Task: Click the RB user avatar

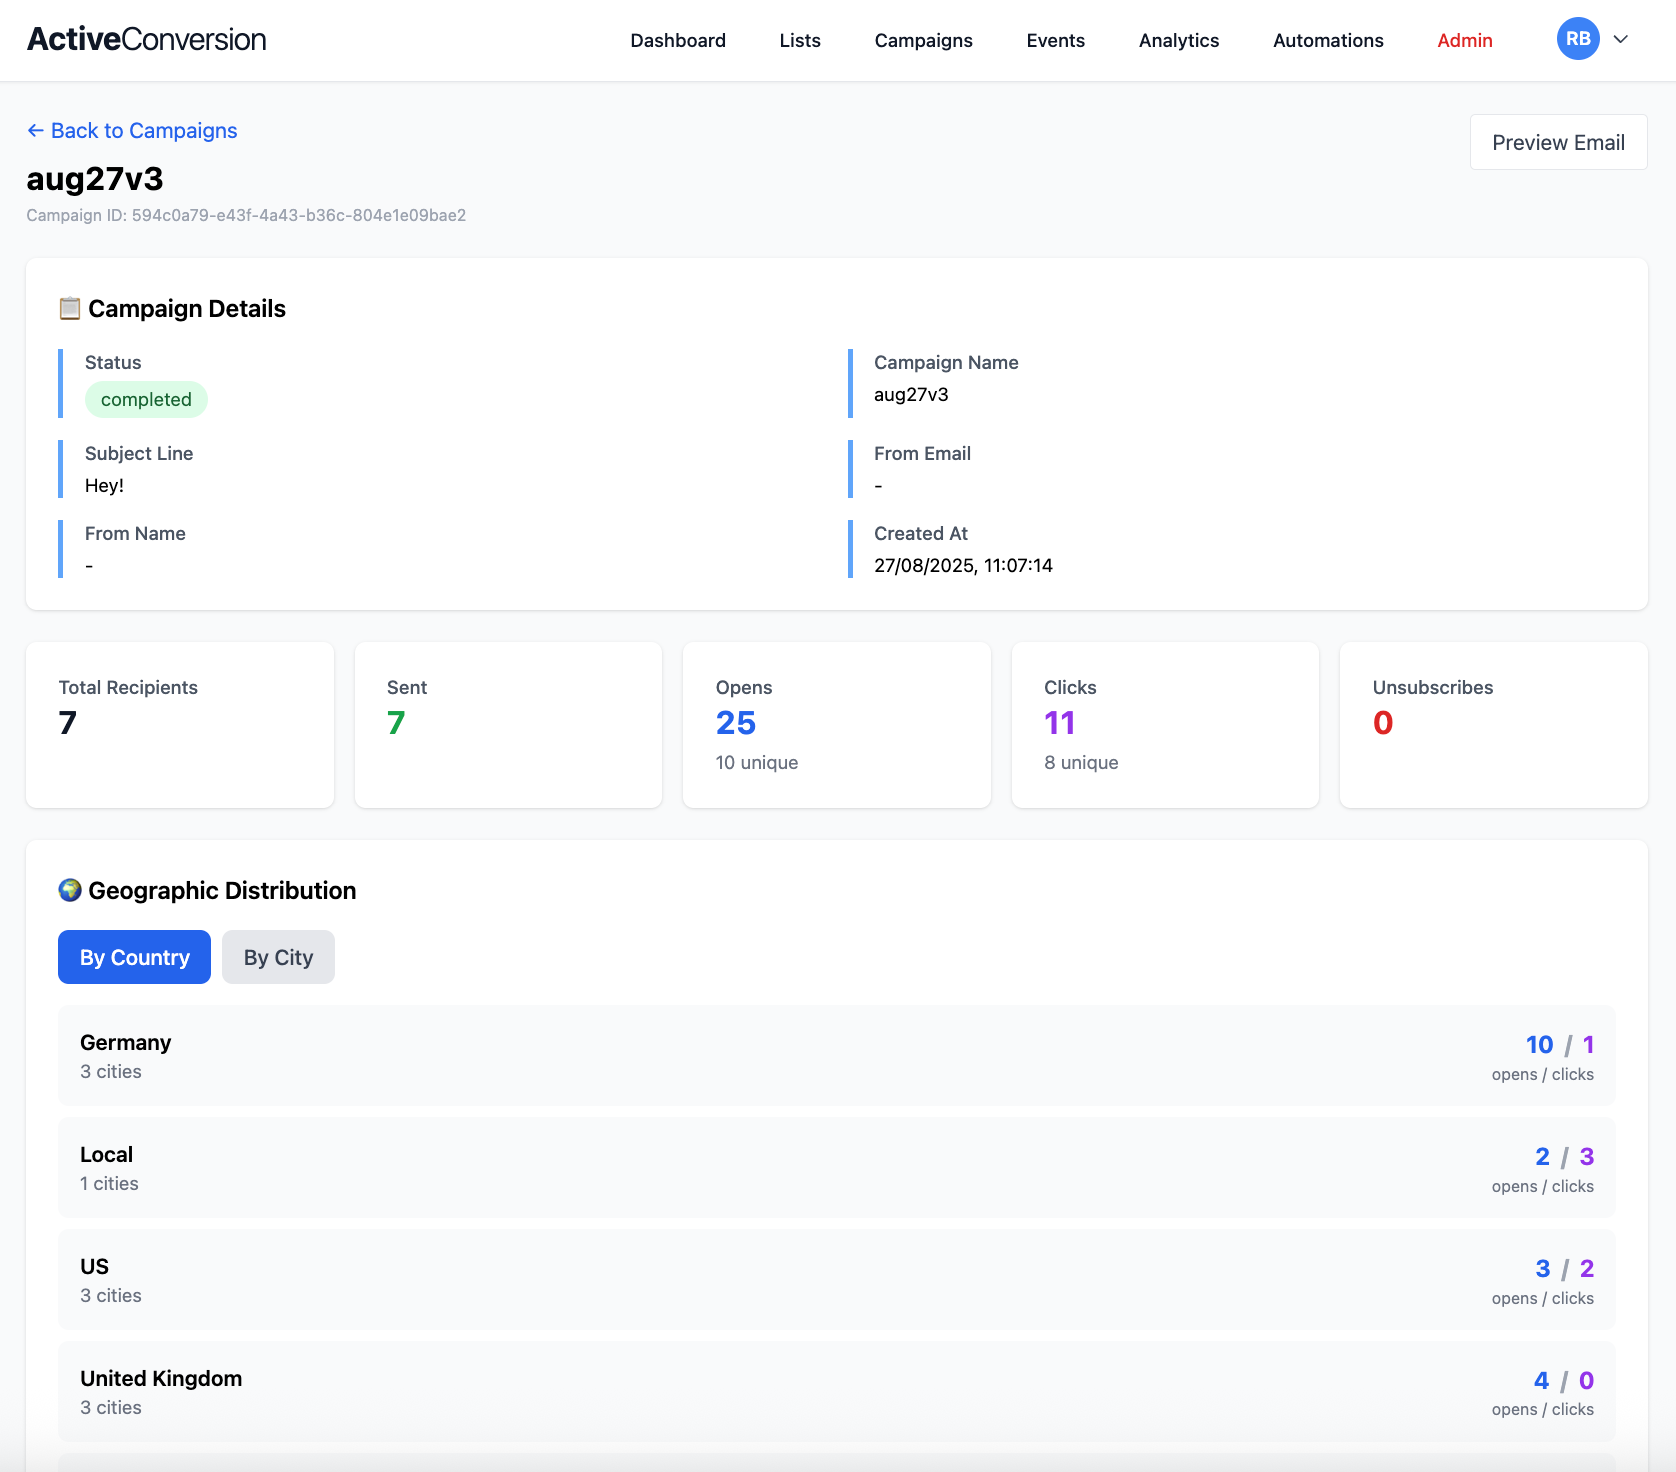Action: point(1577,39)
